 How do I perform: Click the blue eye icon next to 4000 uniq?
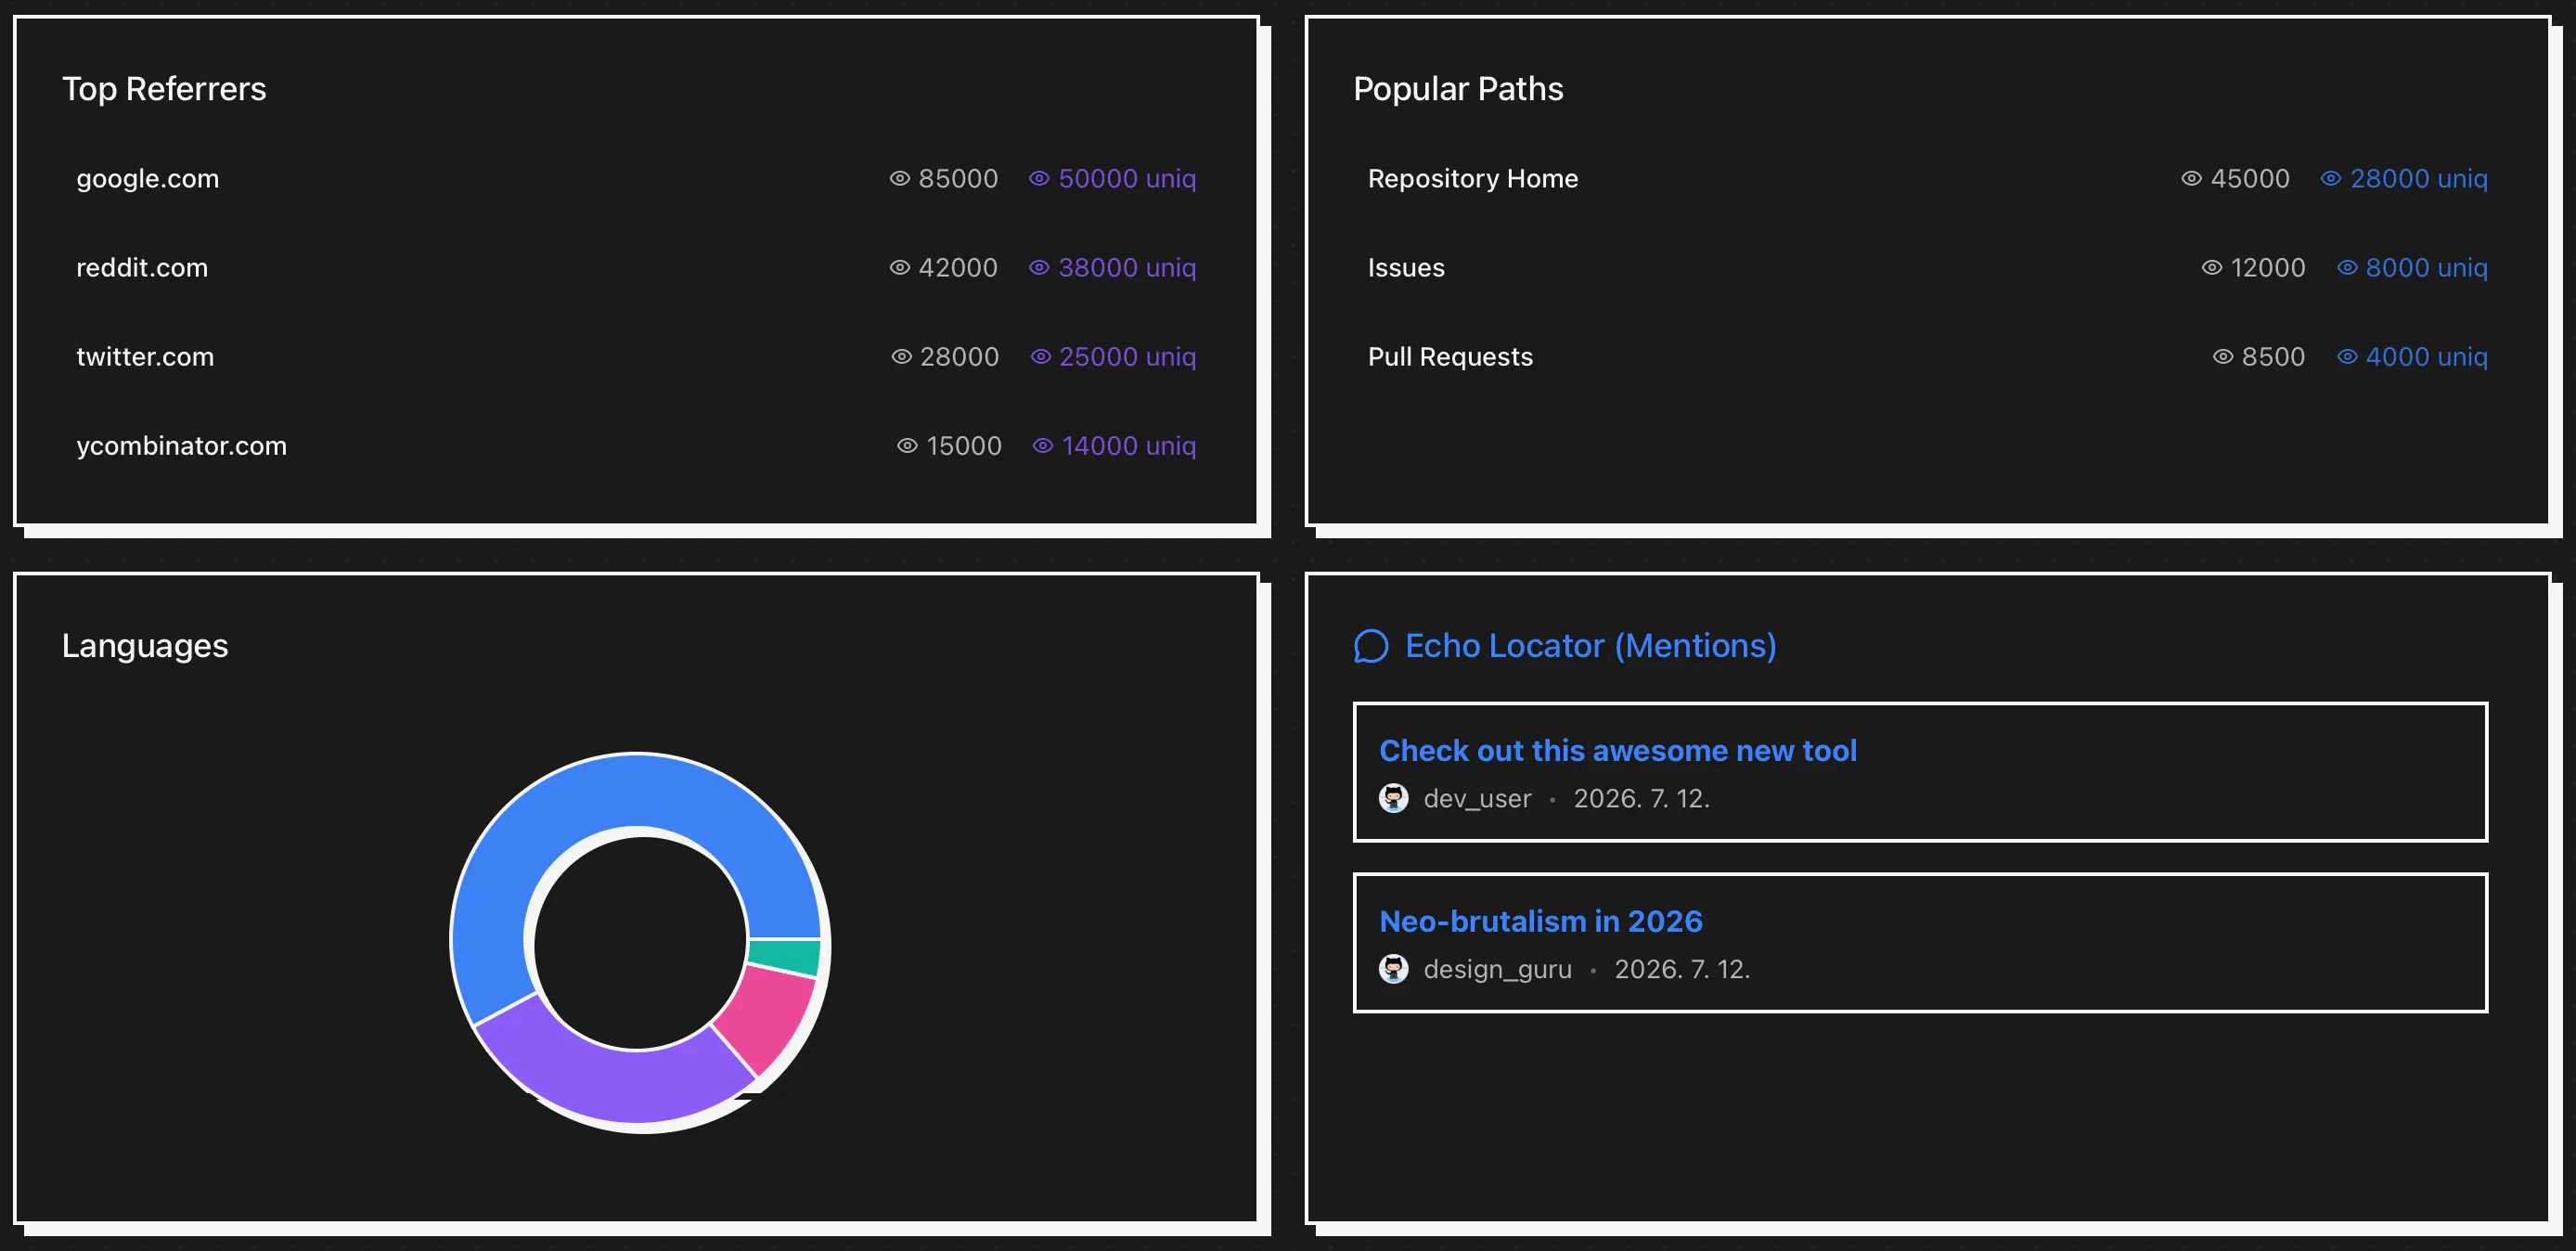coord(2347,356)
